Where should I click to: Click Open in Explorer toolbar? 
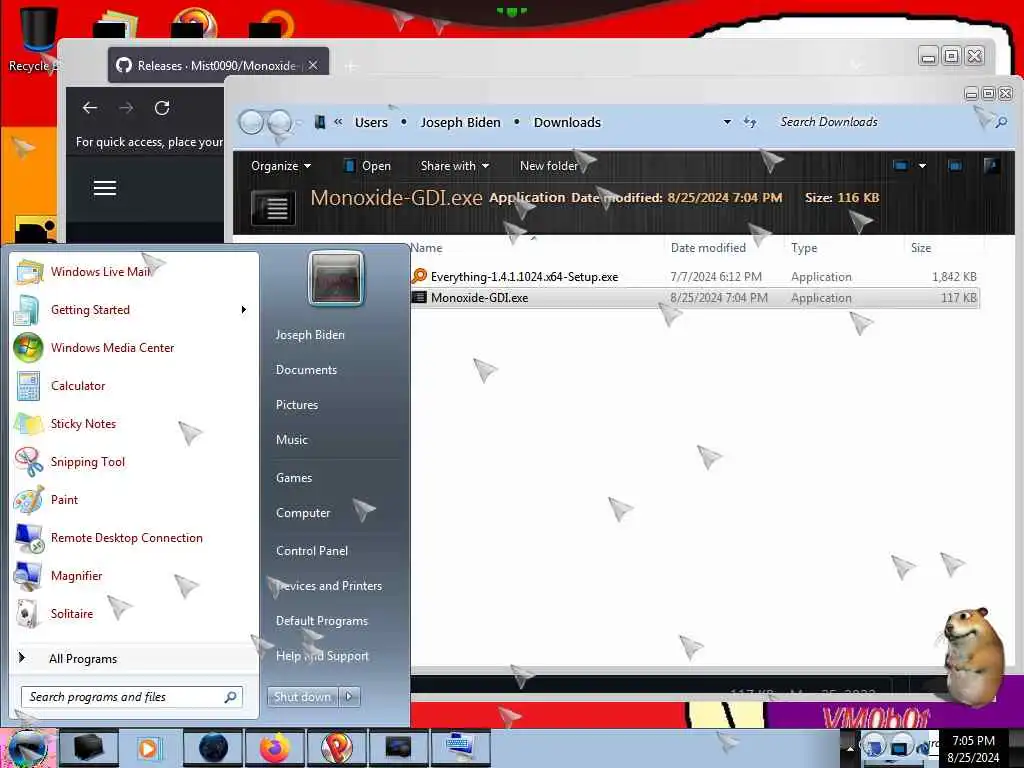(x=368, y=166)
